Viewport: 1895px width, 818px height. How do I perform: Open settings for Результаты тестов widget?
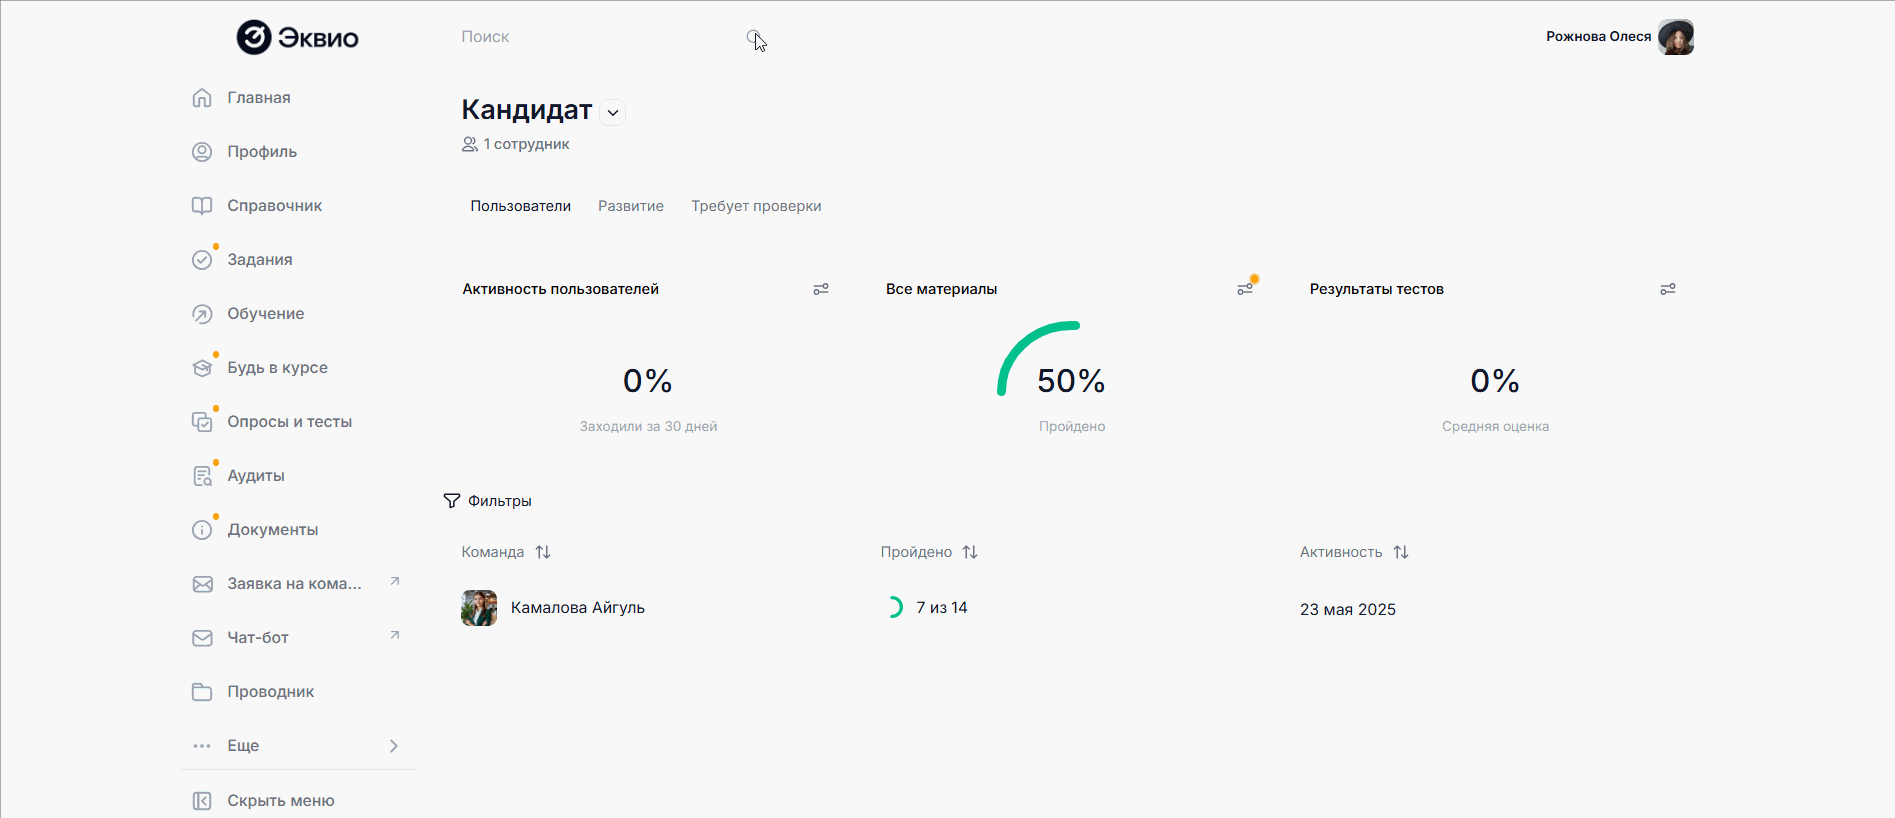(x=1668, y=289)
